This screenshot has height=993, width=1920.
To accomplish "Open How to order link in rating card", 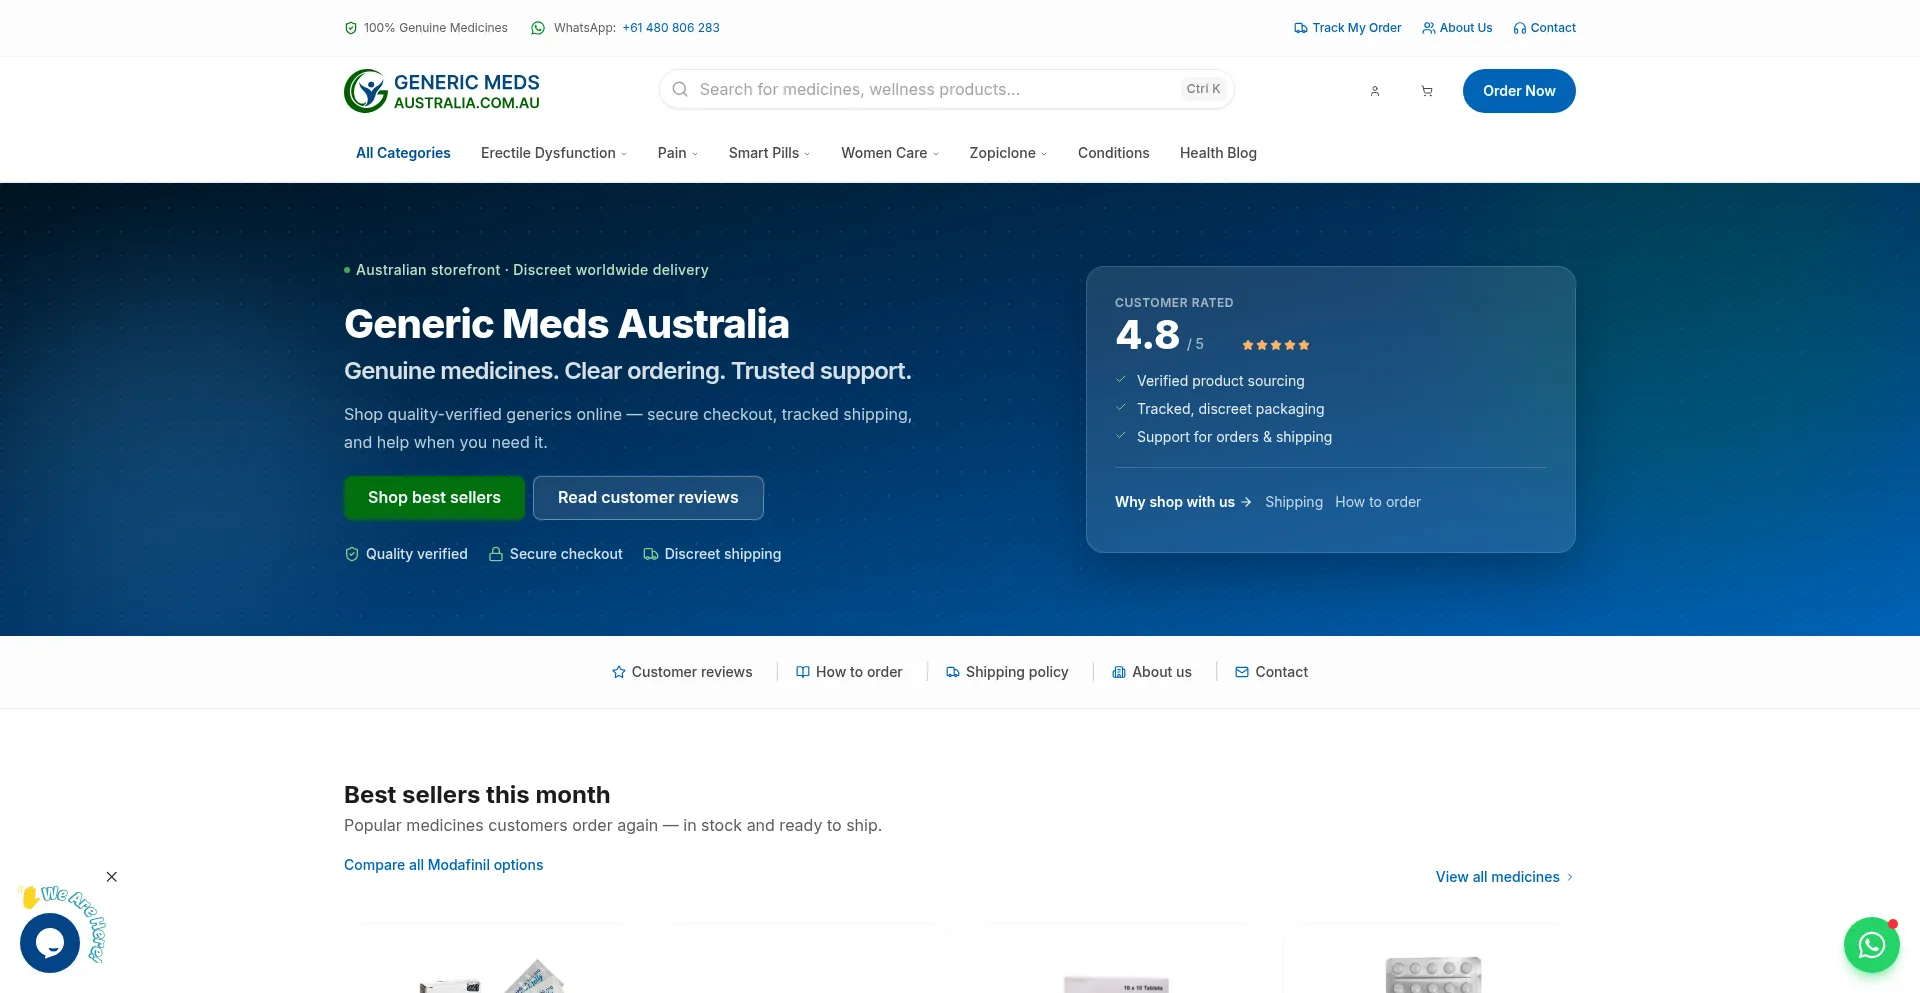I will click(1378, 502).
